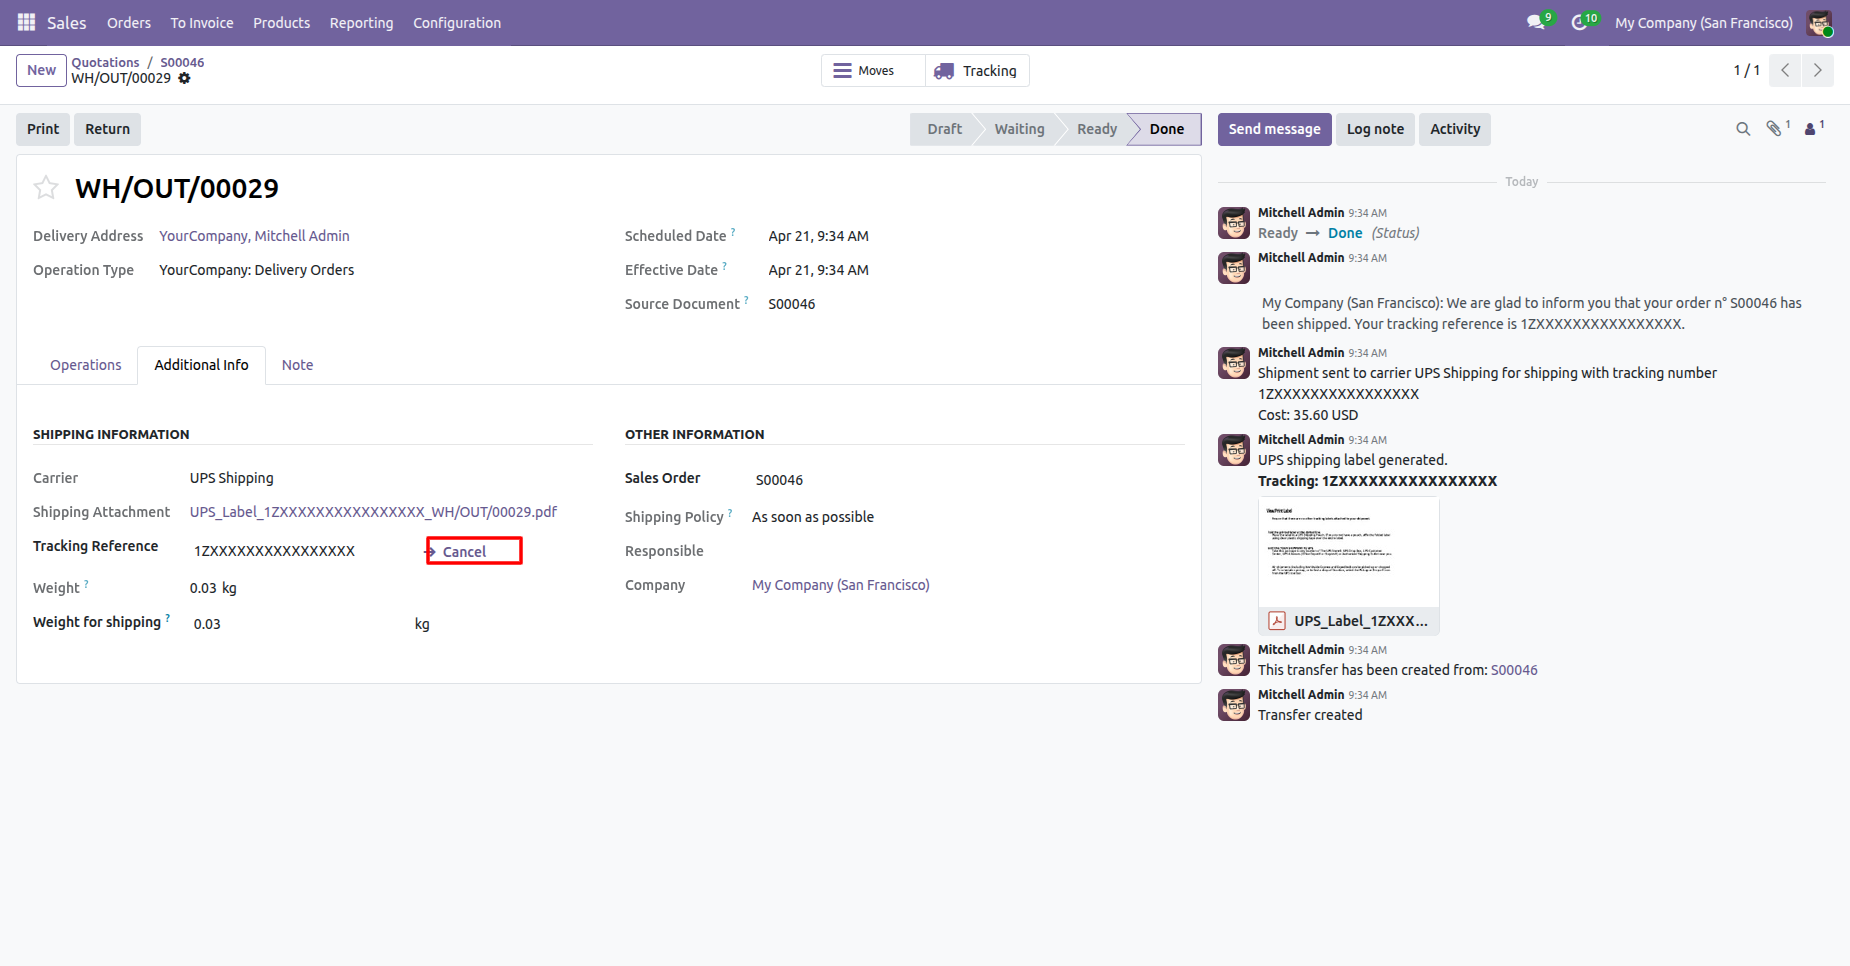Go to next record arrow
1850x966 pixels.
(x=1817, y=70)
